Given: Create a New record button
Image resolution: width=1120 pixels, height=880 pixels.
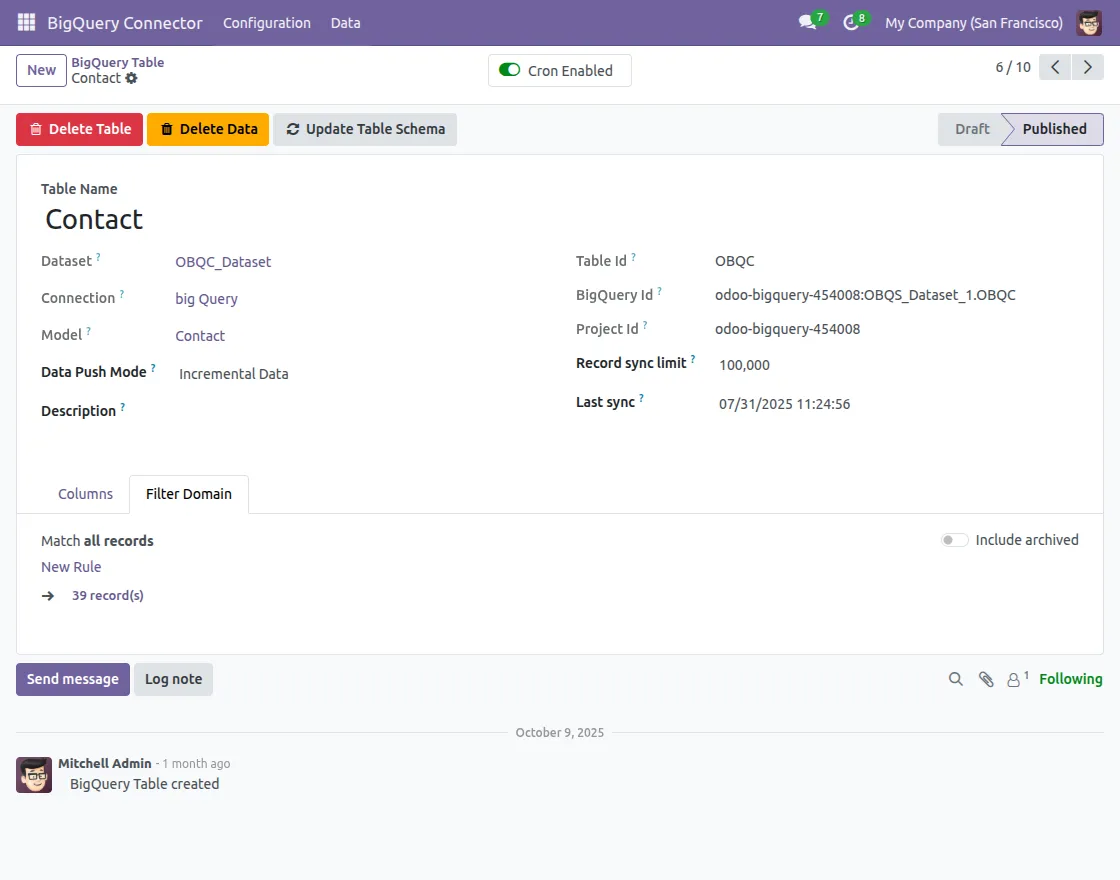Looking at the screenshot, I should tap(41, 70).
